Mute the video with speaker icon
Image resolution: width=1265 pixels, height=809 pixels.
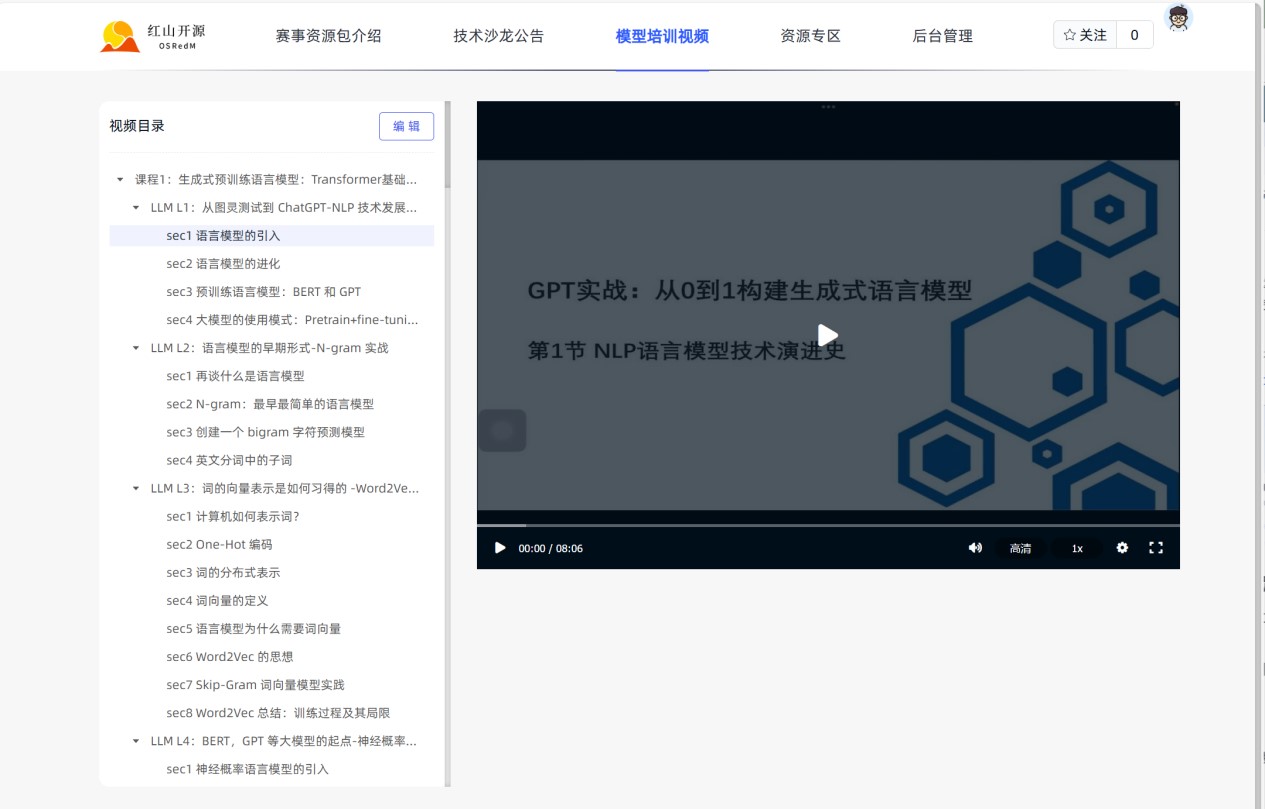[x=975, y=548]
